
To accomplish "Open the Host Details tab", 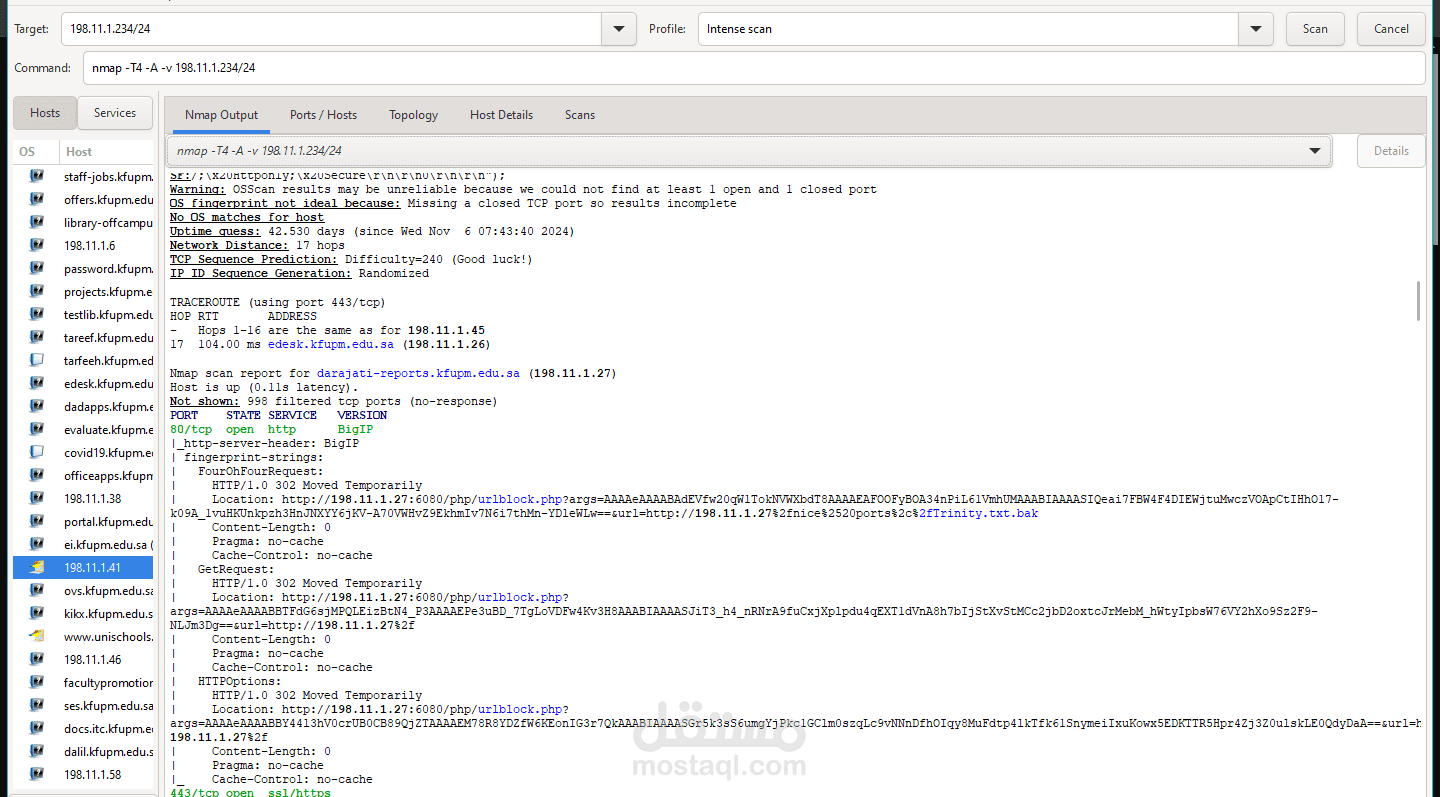I will [x=501, y=115].
